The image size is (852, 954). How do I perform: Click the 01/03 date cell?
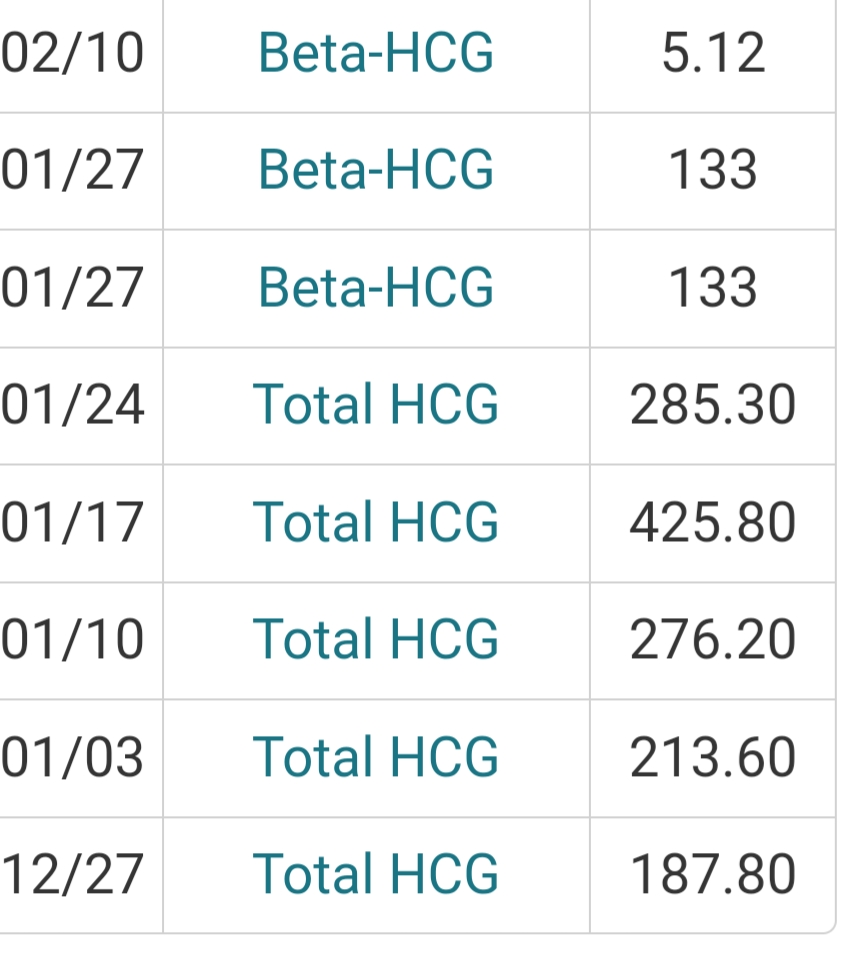[x=72, y=756]
